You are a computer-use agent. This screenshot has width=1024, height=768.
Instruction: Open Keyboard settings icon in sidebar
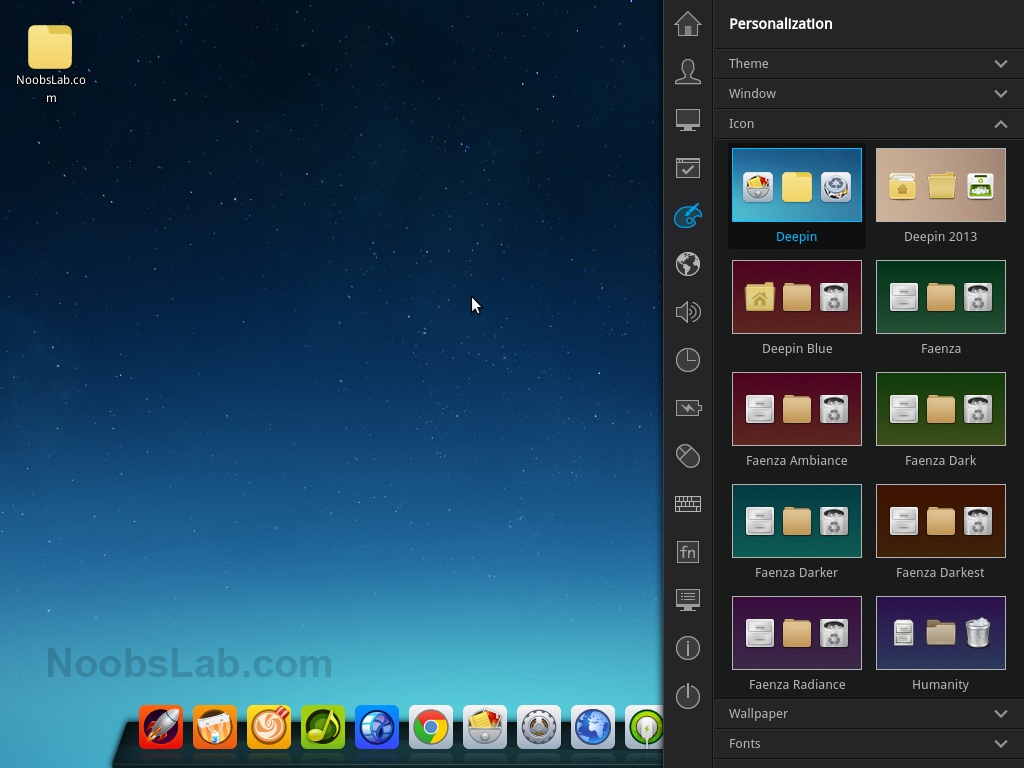point(688,504)
